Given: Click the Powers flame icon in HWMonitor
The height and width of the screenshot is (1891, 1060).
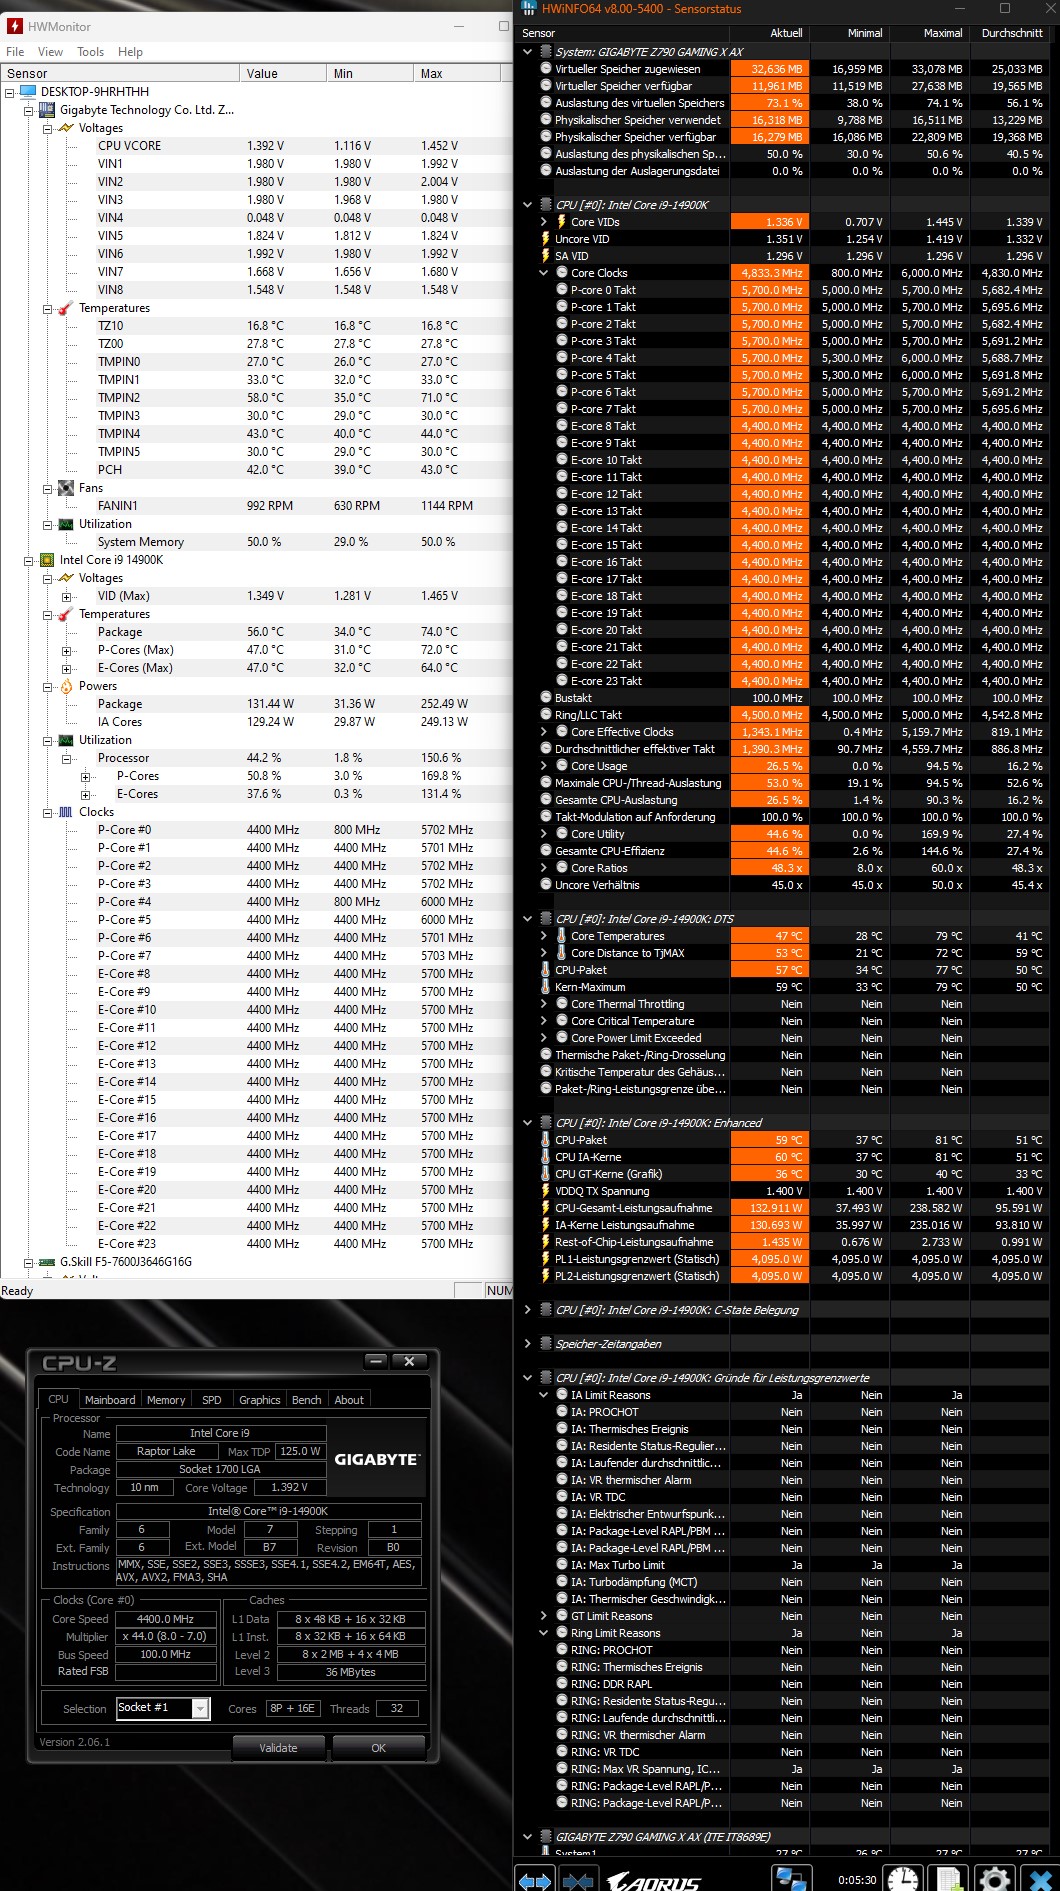Looking at the screenshot, I should point(66,686).
